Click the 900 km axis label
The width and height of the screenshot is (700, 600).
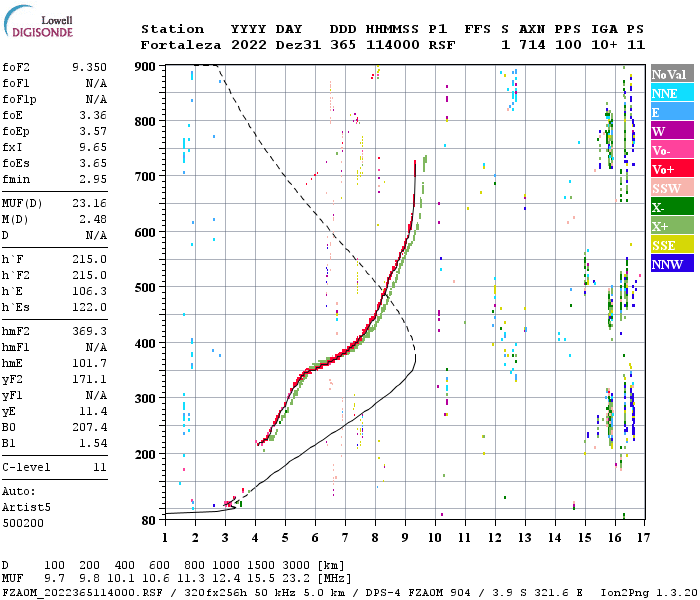pyautogui.click(x=145, y=67)
